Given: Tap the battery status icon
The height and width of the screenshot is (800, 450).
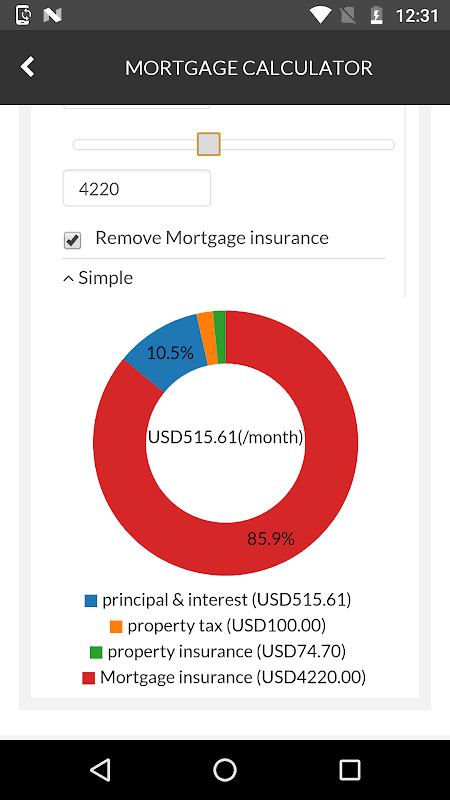Looking at the screenshot, I should point(377,15).
